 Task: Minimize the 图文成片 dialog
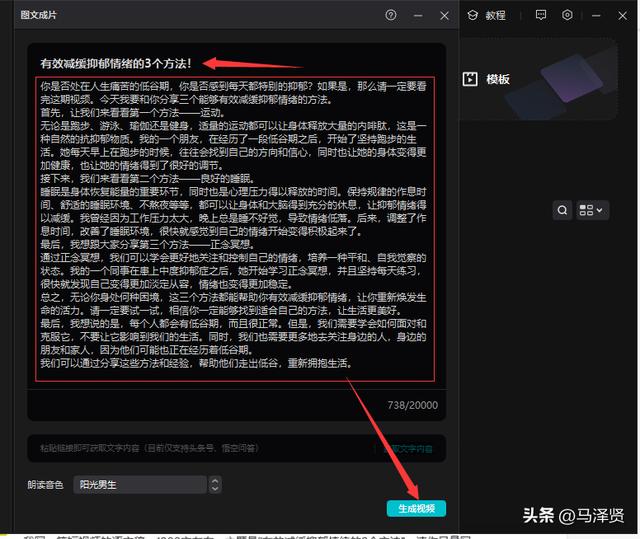pos(418,16)
